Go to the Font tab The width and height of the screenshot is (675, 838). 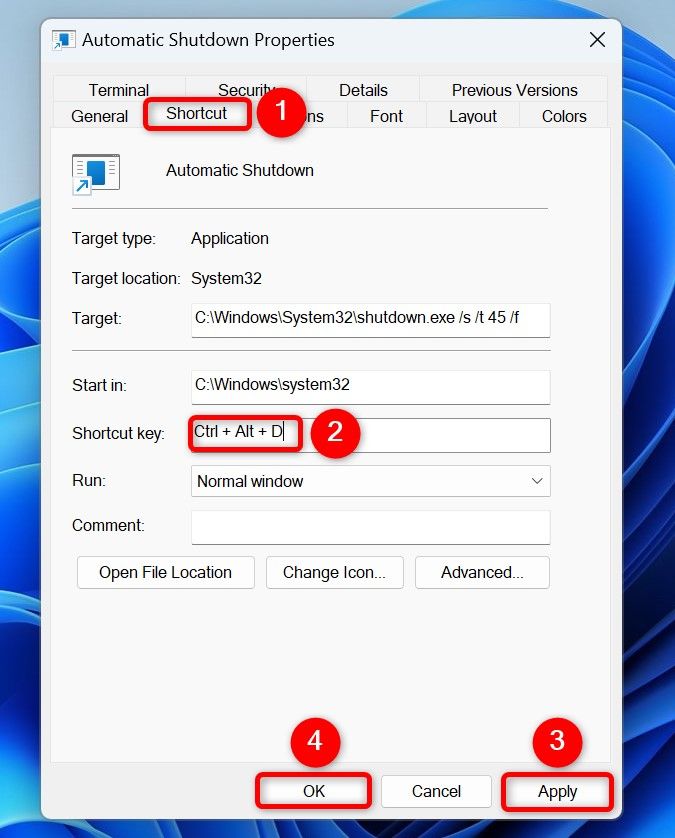coord(386,116)
